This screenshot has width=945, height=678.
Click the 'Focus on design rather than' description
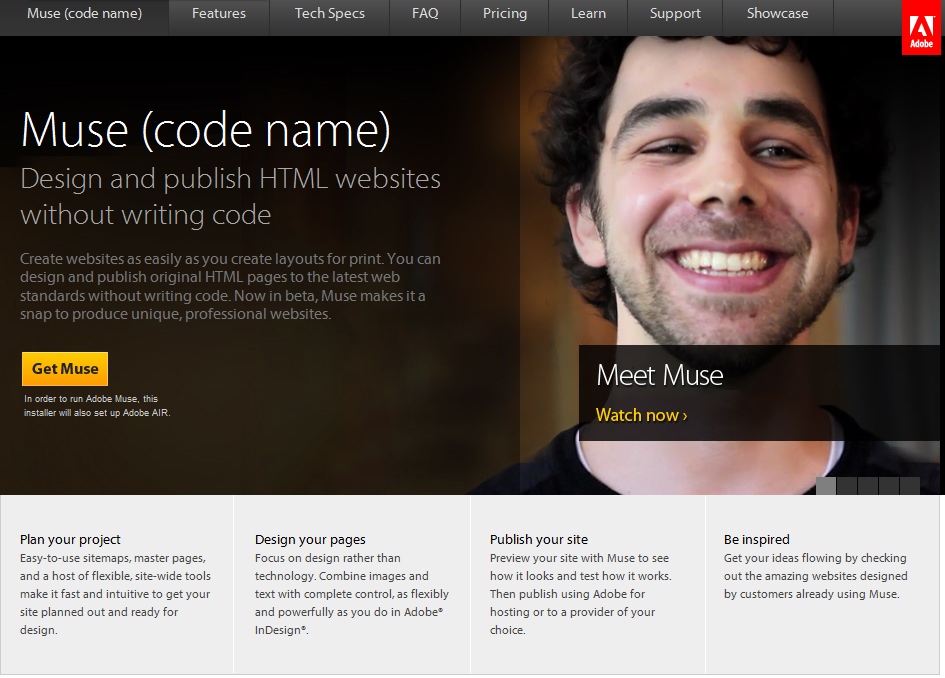tap(352, 594)
